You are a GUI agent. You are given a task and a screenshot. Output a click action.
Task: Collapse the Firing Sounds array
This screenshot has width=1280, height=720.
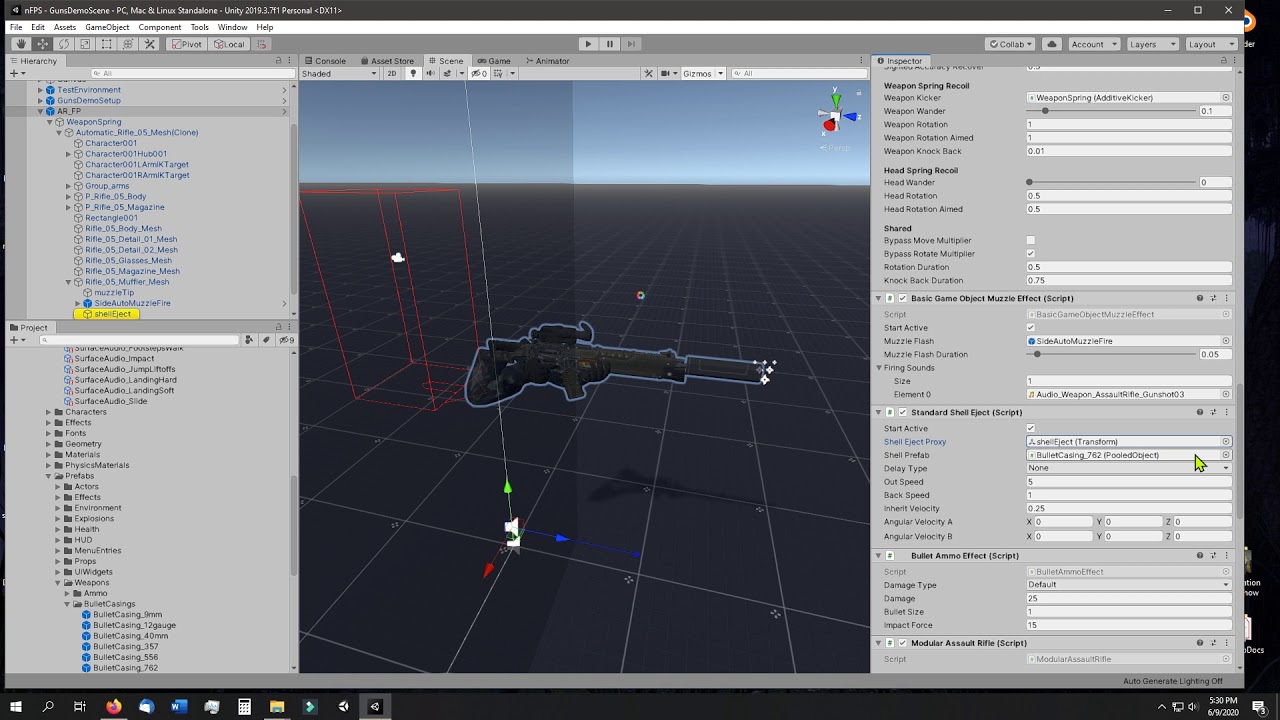(879, 368)
